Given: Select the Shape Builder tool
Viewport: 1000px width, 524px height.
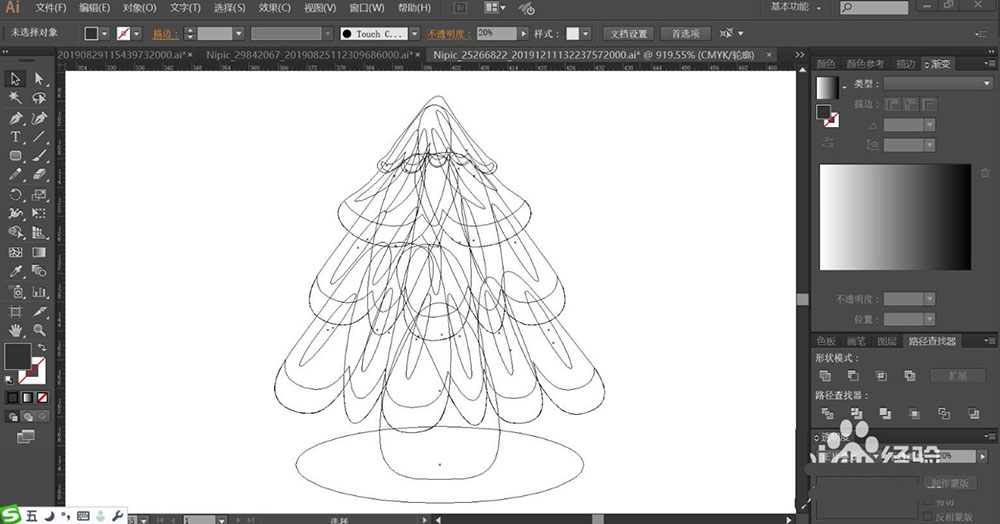Looking at the screenshot, I should click(15, 233).
